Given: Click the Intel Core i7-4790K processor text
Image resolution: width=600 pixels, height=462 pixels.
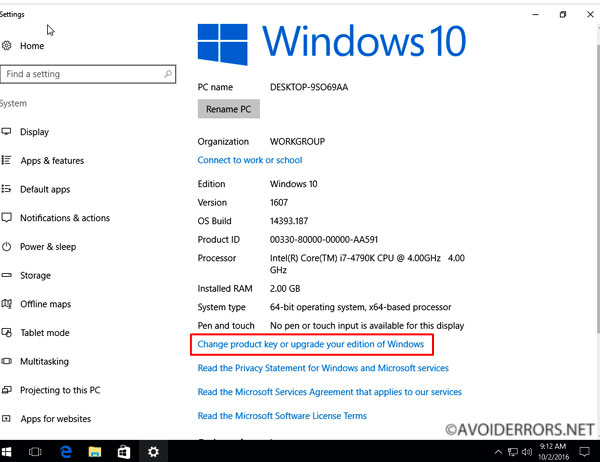Looking at the screenshot, I should coord(367,264).
